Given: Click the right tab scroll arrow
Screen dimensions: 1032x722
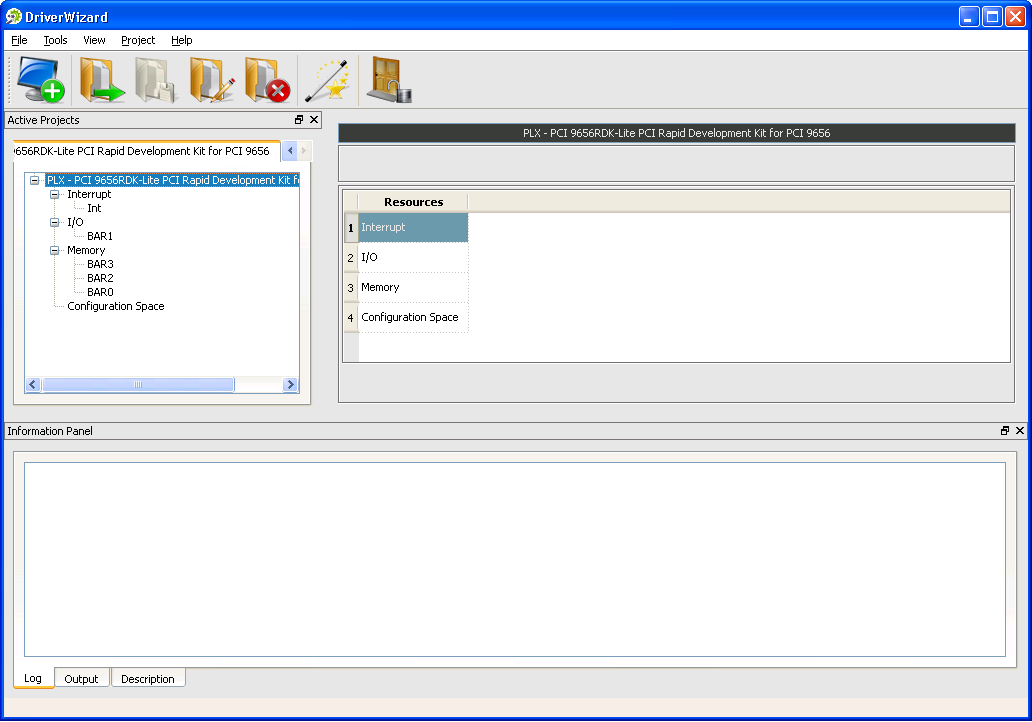Looking at the screenshot, I should tap(303, 151).
